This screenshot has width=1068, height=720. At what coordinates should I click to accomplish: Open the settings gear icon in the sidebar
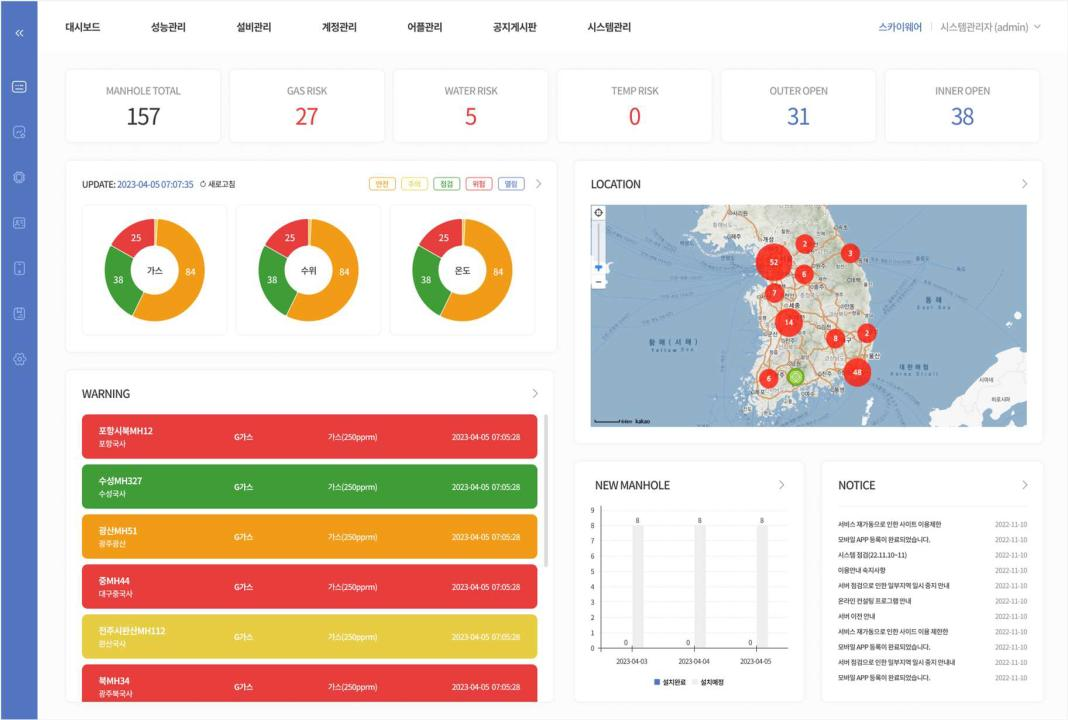[19, 359]
